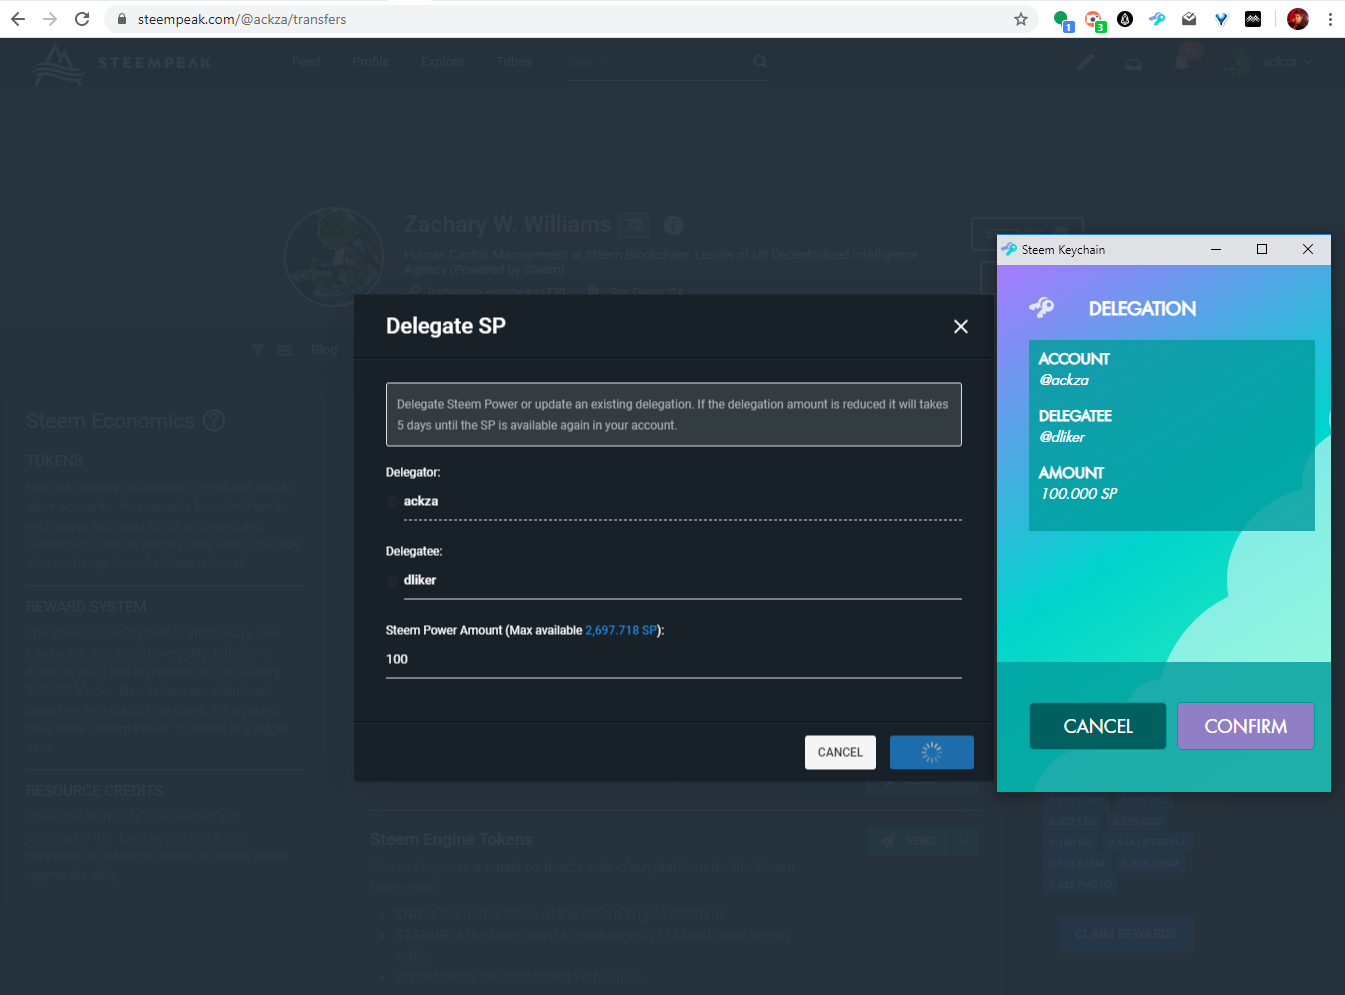Go back using the browser back arrow
Image resolution: width=1345 pixels, height=995 pixels.
[18, 19]
